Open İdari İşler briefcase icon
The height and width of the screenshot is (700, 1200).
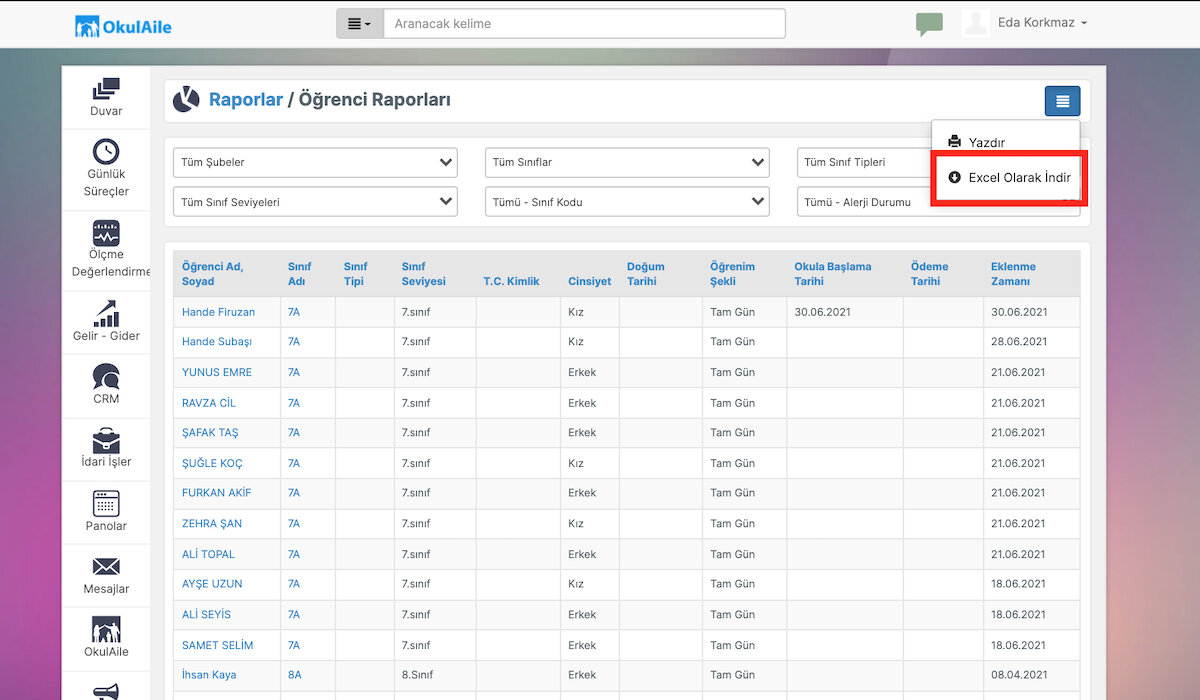[x=106, y=440]
